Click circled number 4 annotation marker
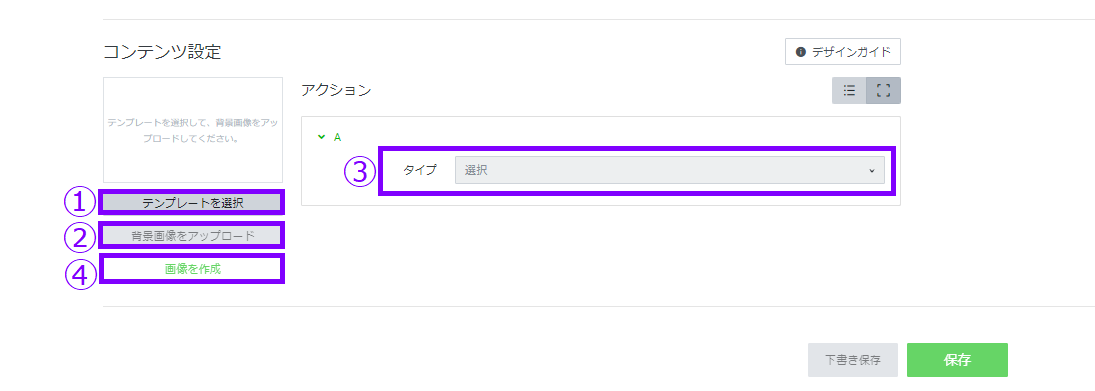Image resolution: width=1095 pixels, height=391 pixels. click(x=80, y=274)
